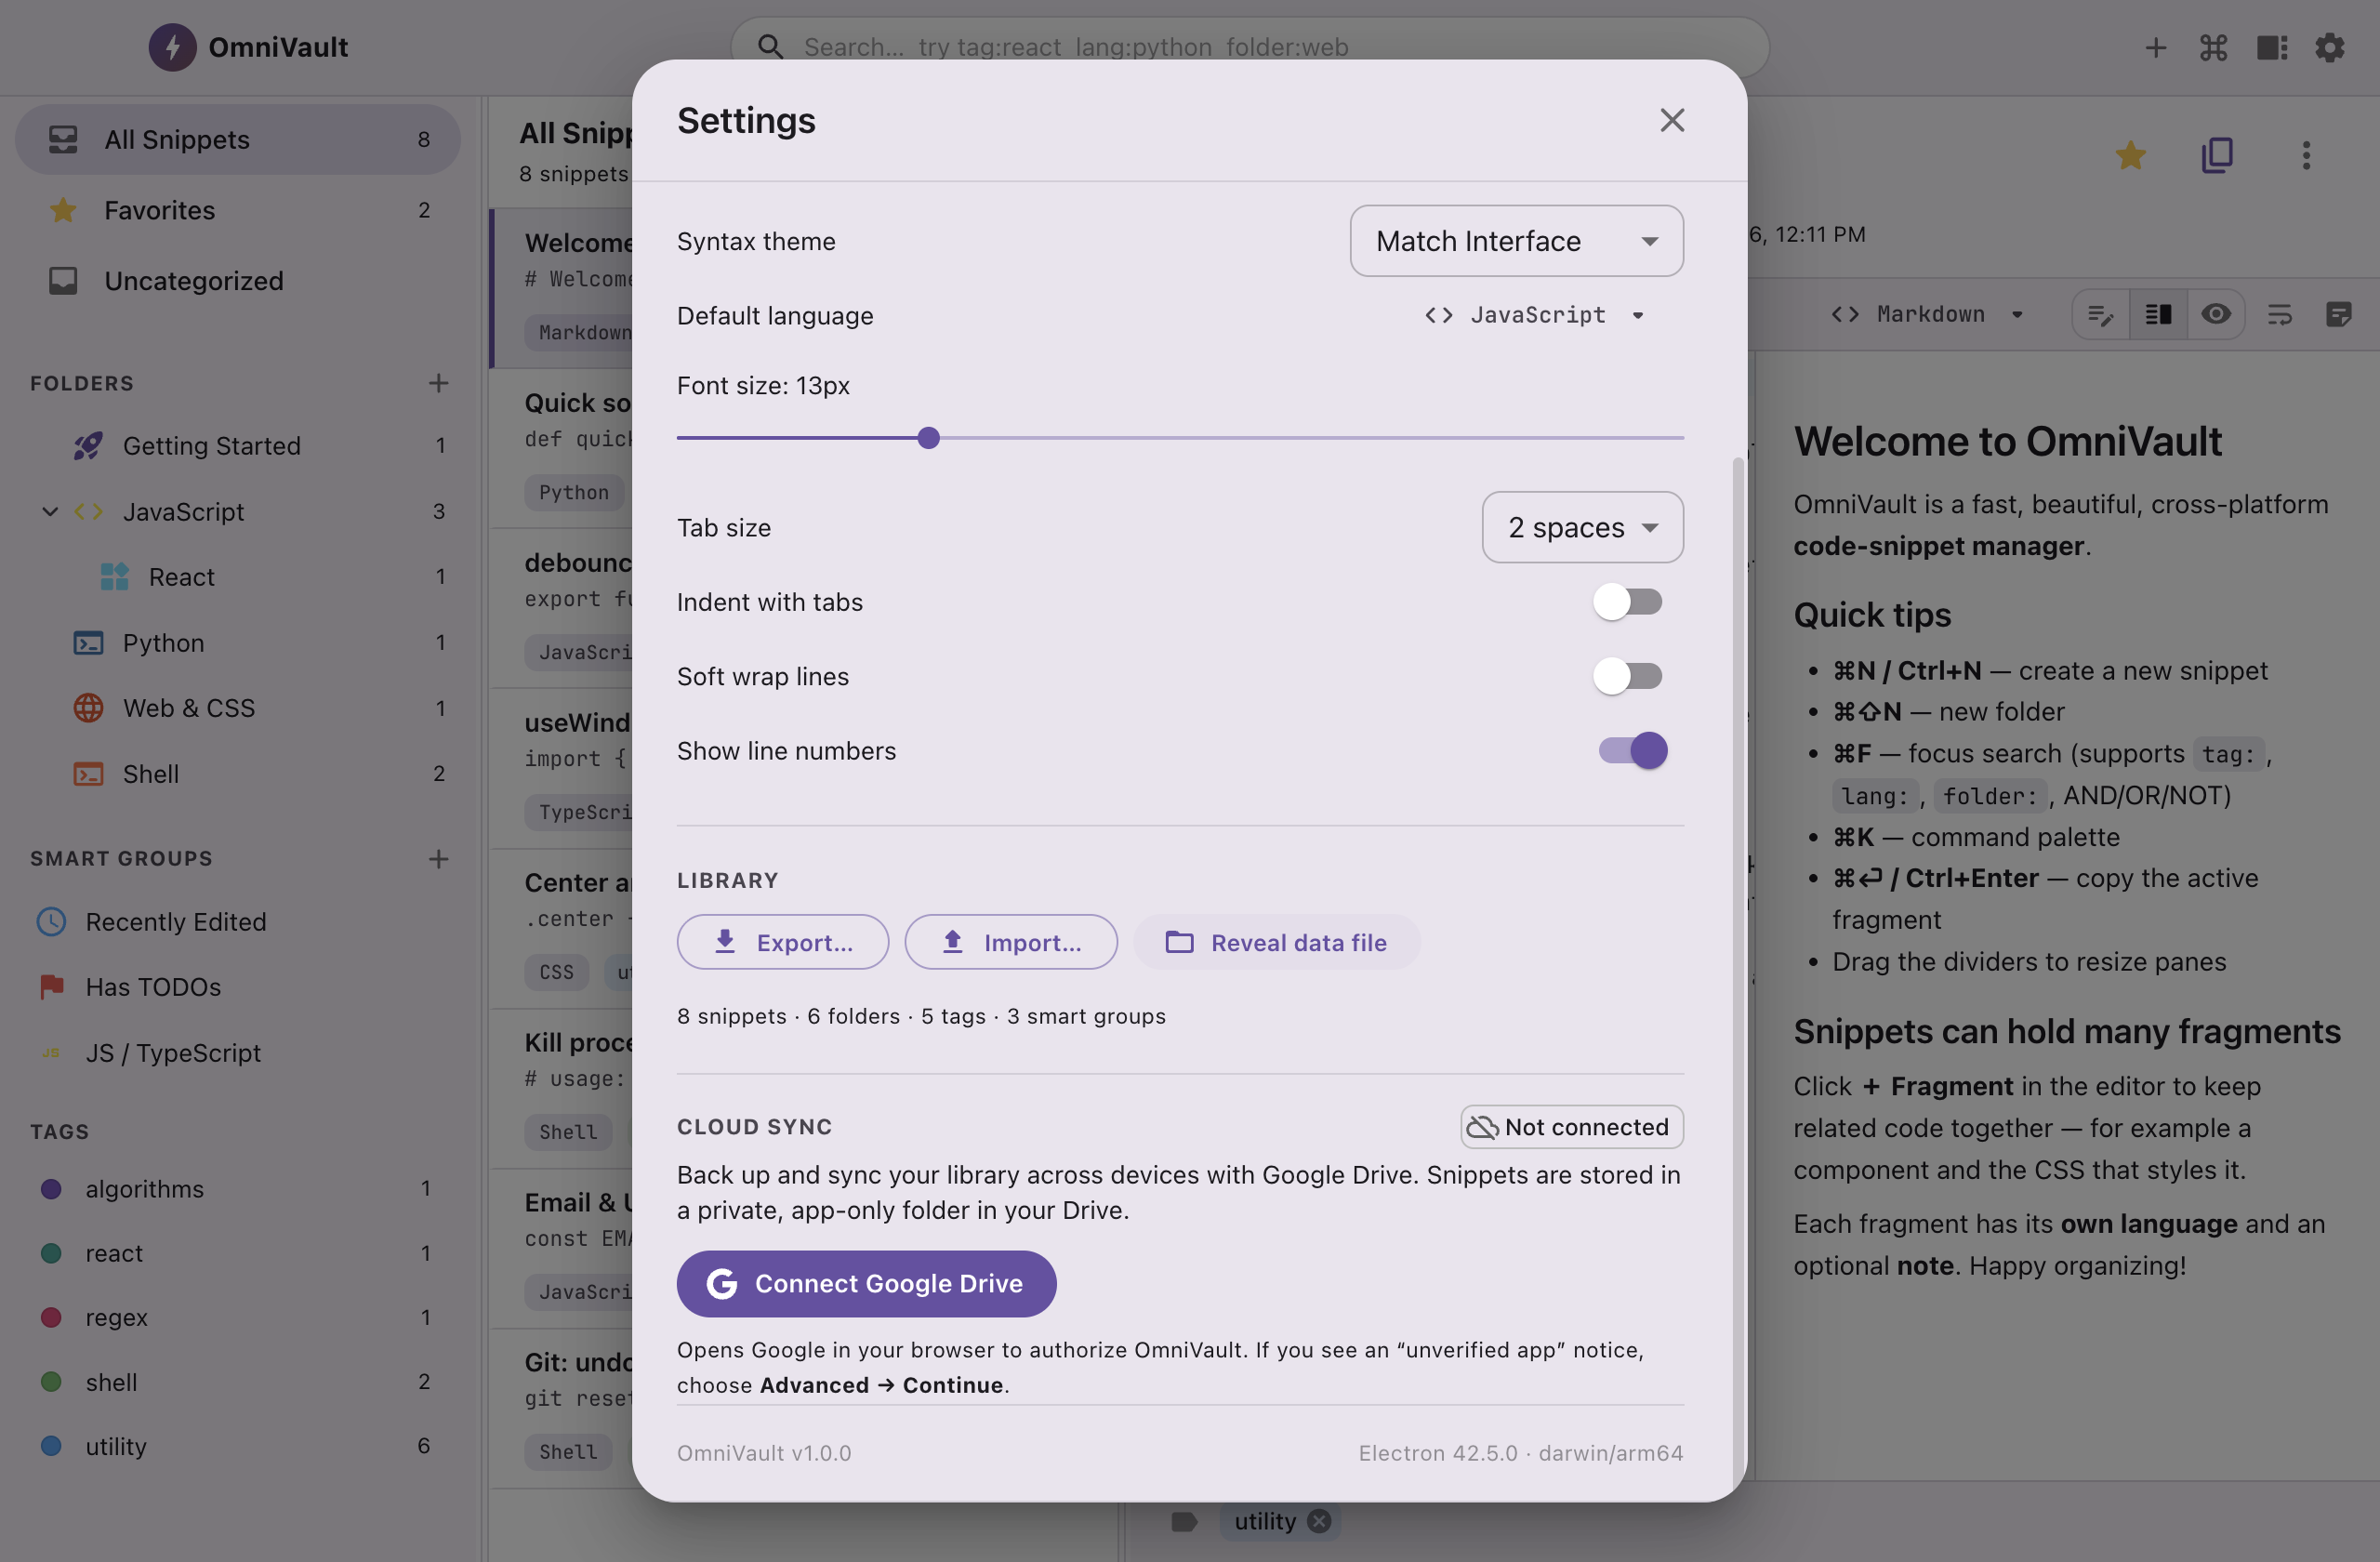The height and width of the screenshot is (1562, 2380).
Task: Open the command palette icon
Action: [x=2213, y=47]
